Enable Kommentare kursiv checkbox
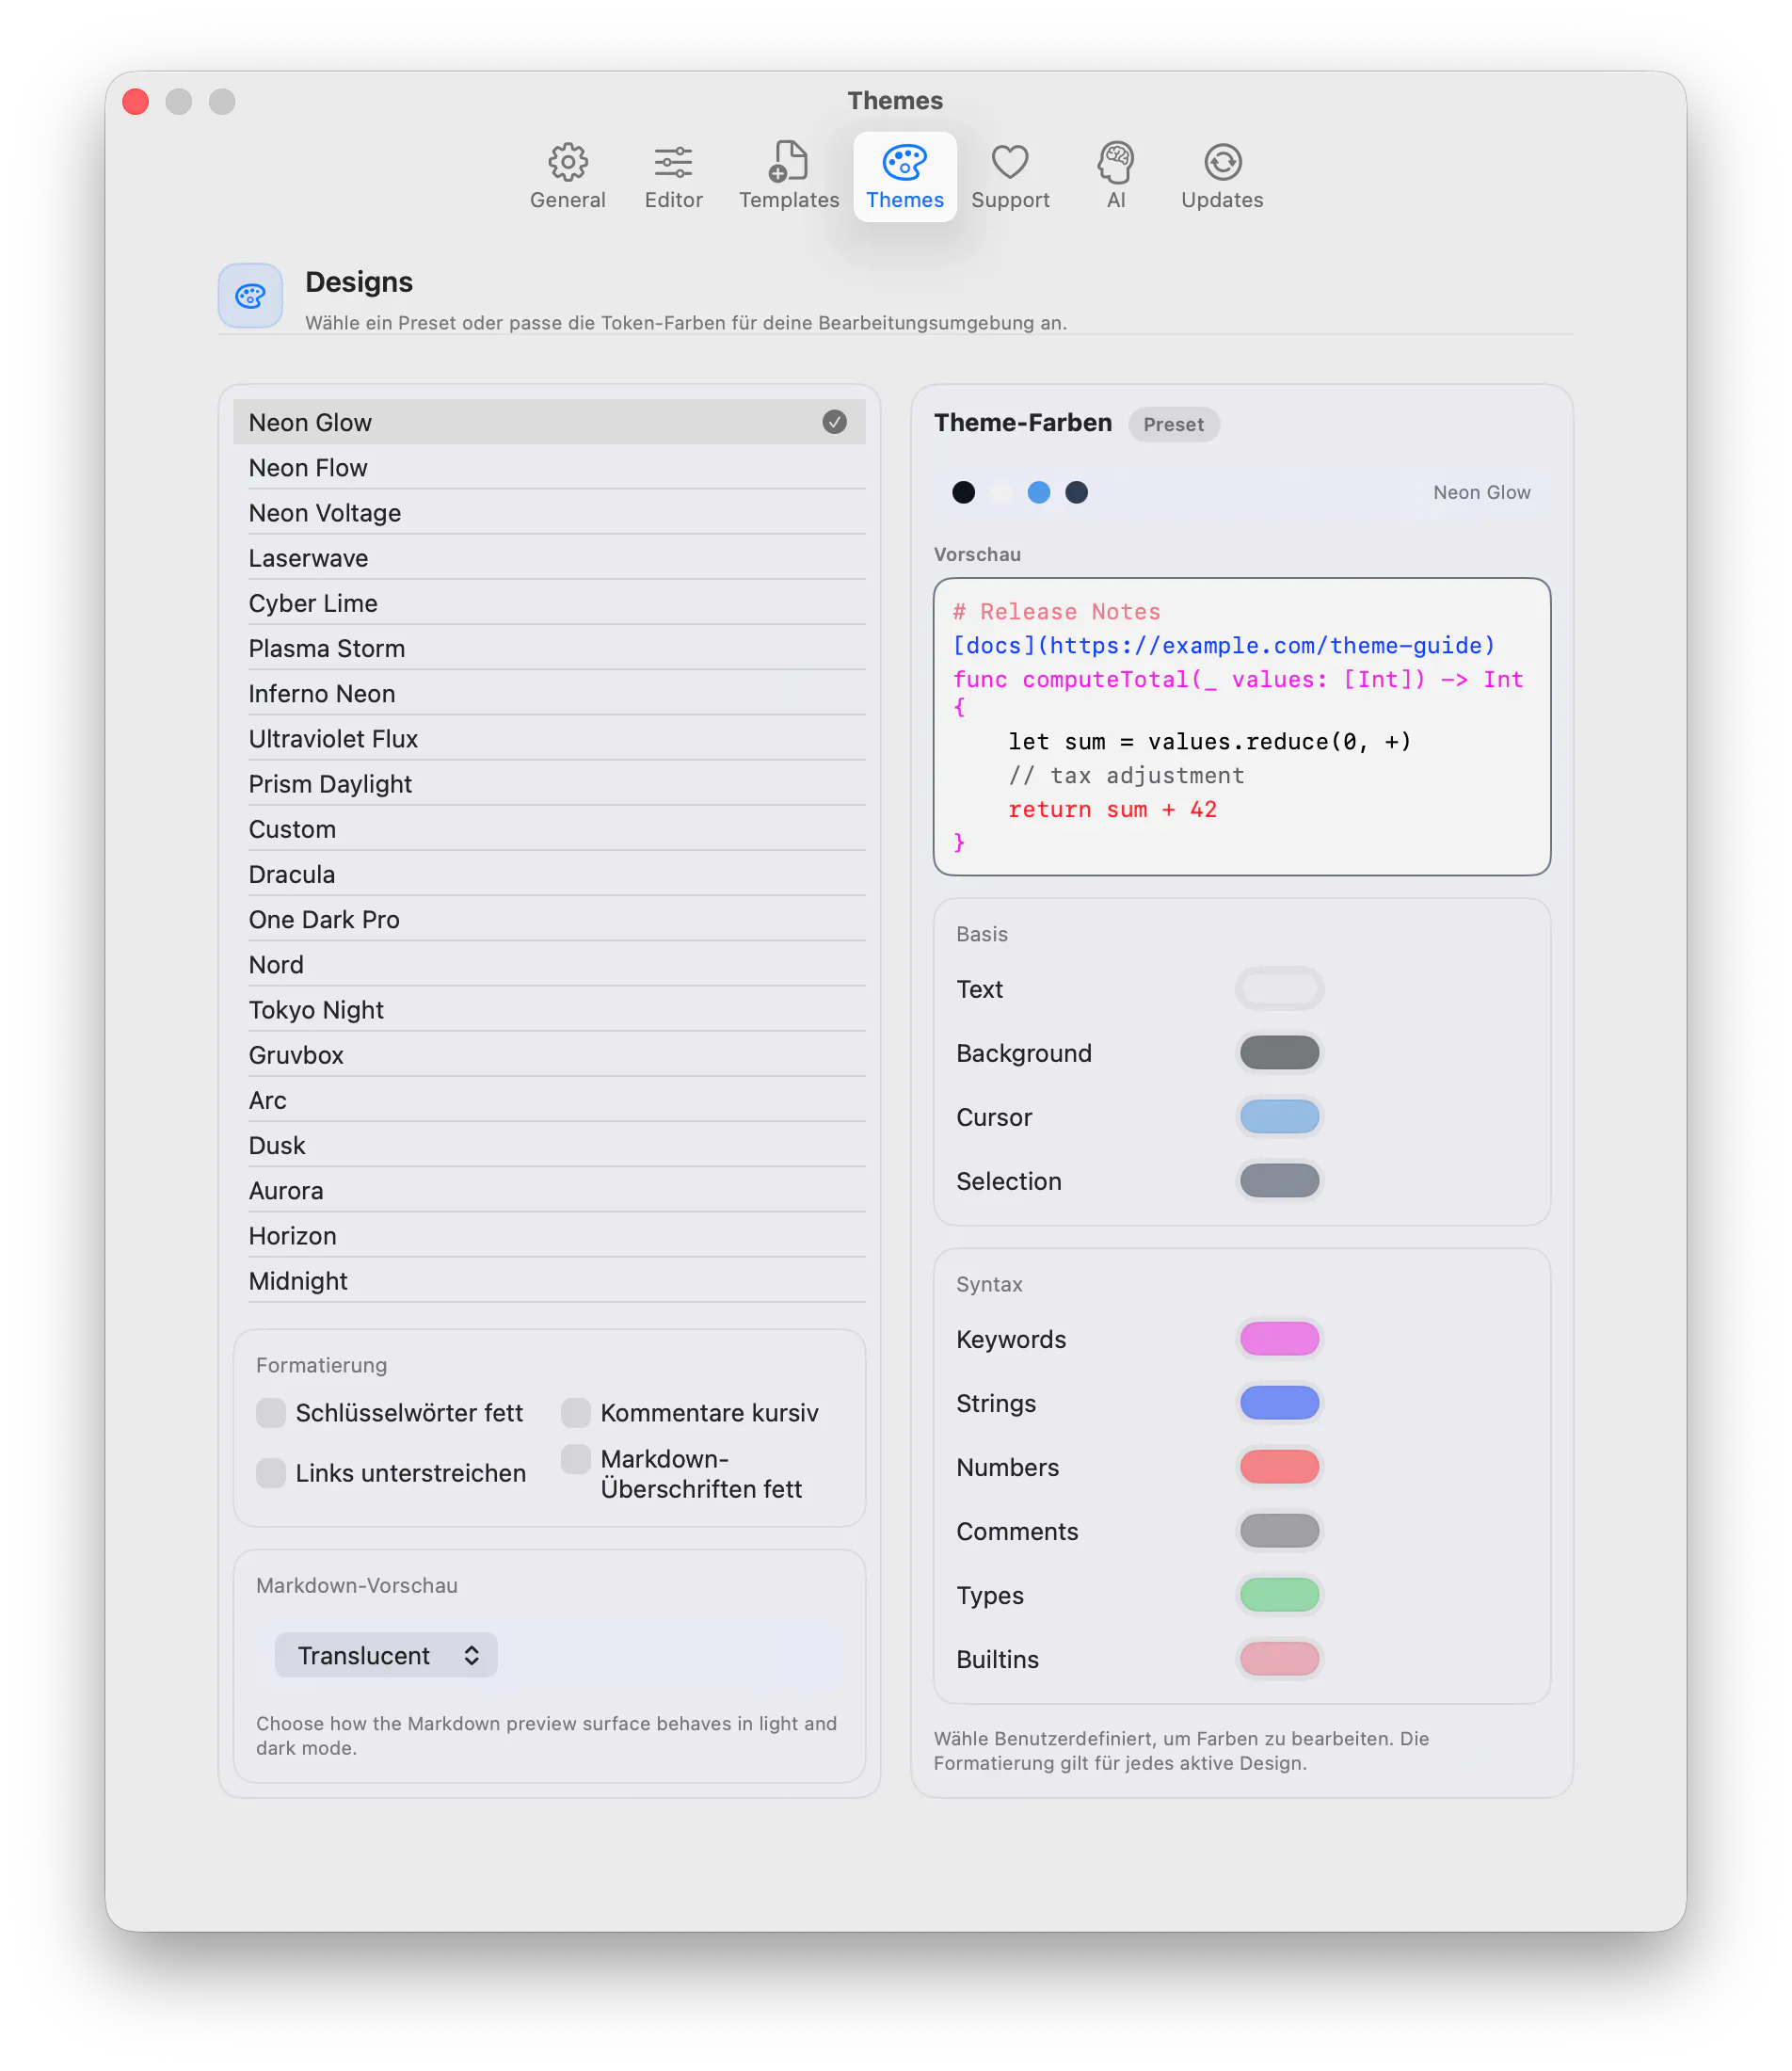Viewport: 1792px width, 2071px height. (x=576, y=1412)
